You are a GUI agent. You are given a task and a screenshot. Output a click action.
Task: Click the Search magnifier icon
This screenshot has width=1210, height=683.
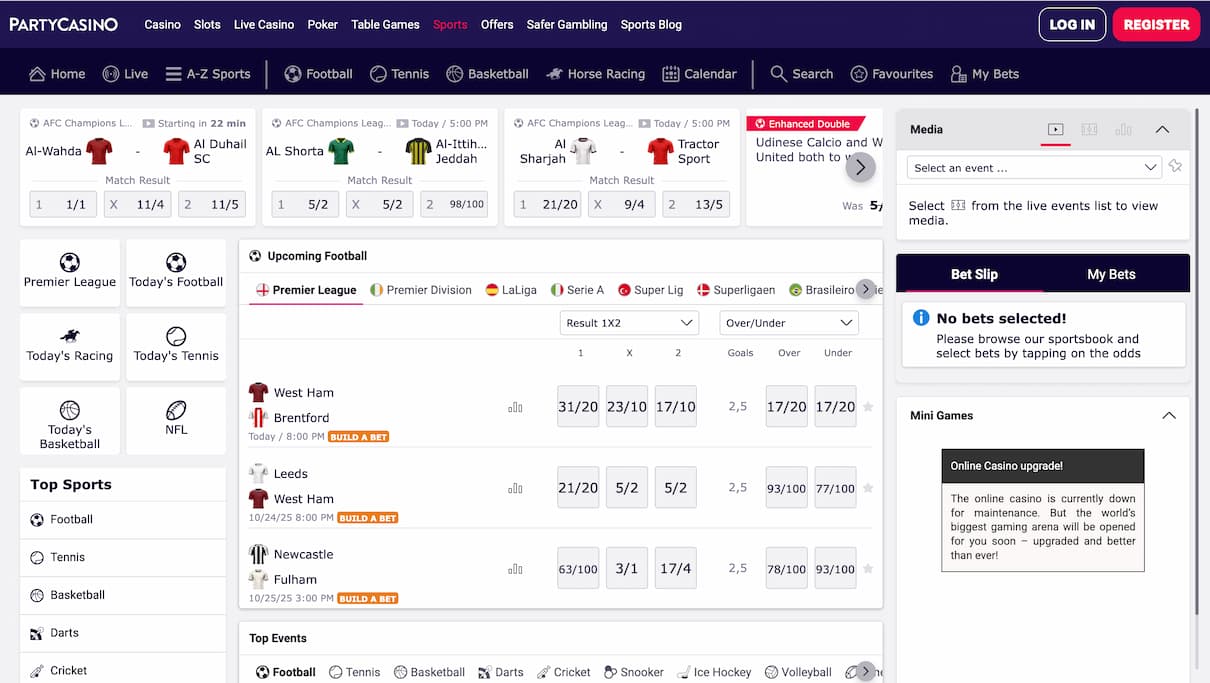(778, 74)
